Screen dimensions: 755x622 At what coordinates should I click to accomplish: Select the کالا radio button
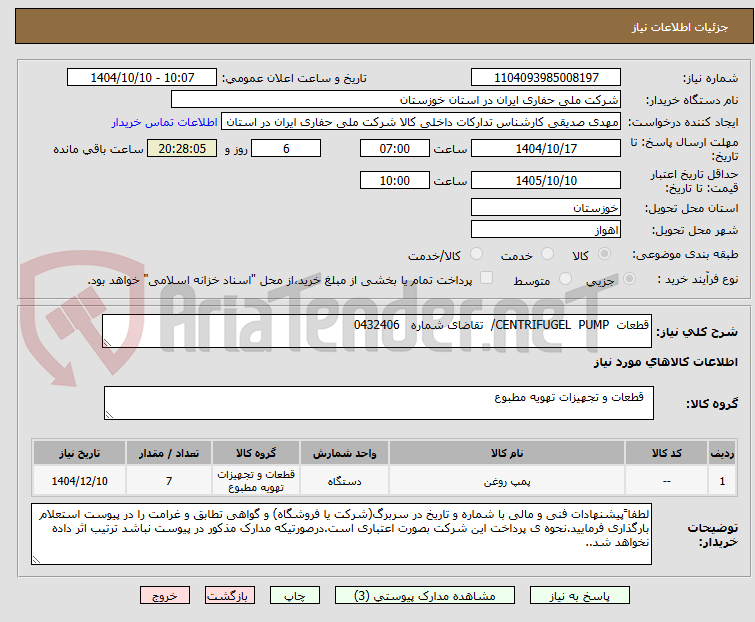pyautogui.click(x=604, y=254)
